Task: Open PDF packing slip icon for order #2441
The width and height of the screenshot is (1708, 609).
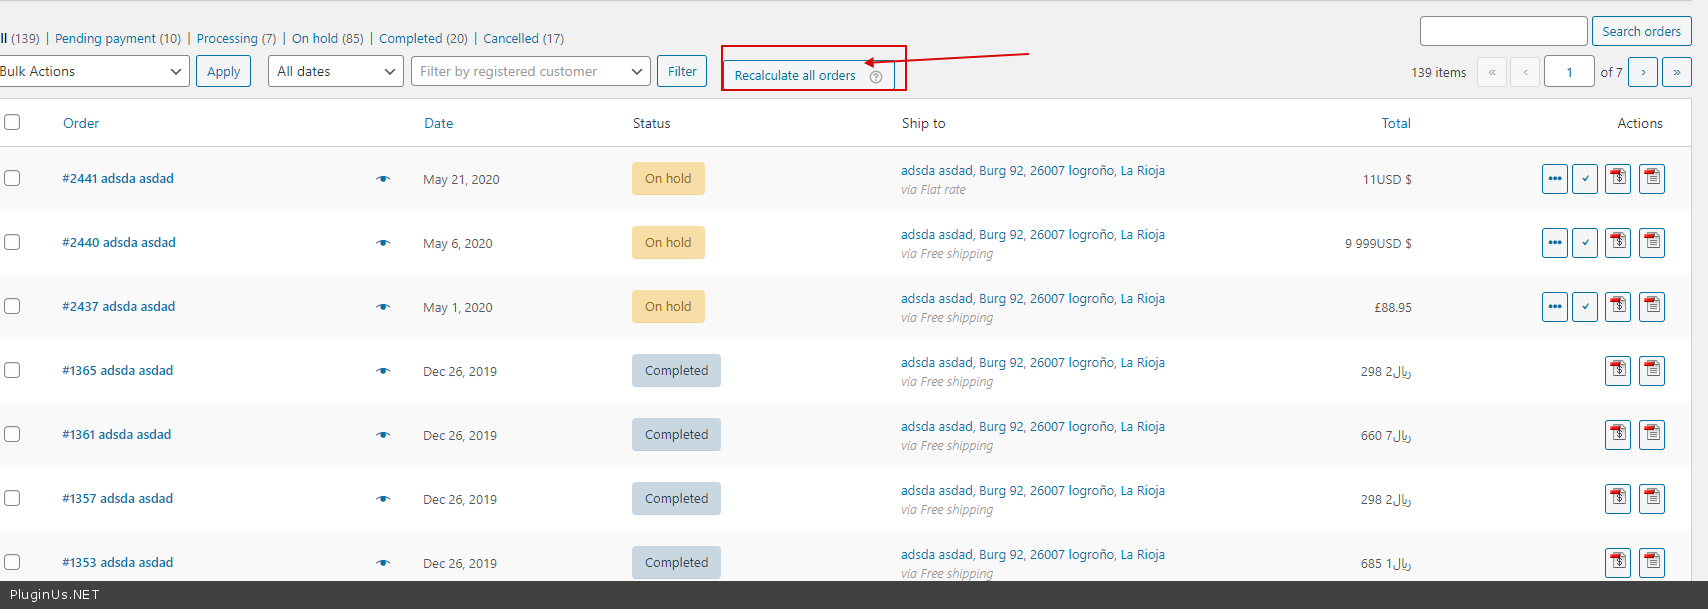Action: (1652, 179)
